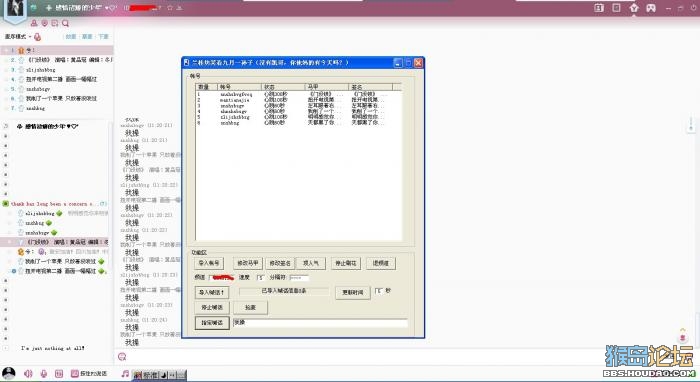
Task: Focus the seconds field beside 更新时间
Action: pyautogui.click(x=379, y=291)
